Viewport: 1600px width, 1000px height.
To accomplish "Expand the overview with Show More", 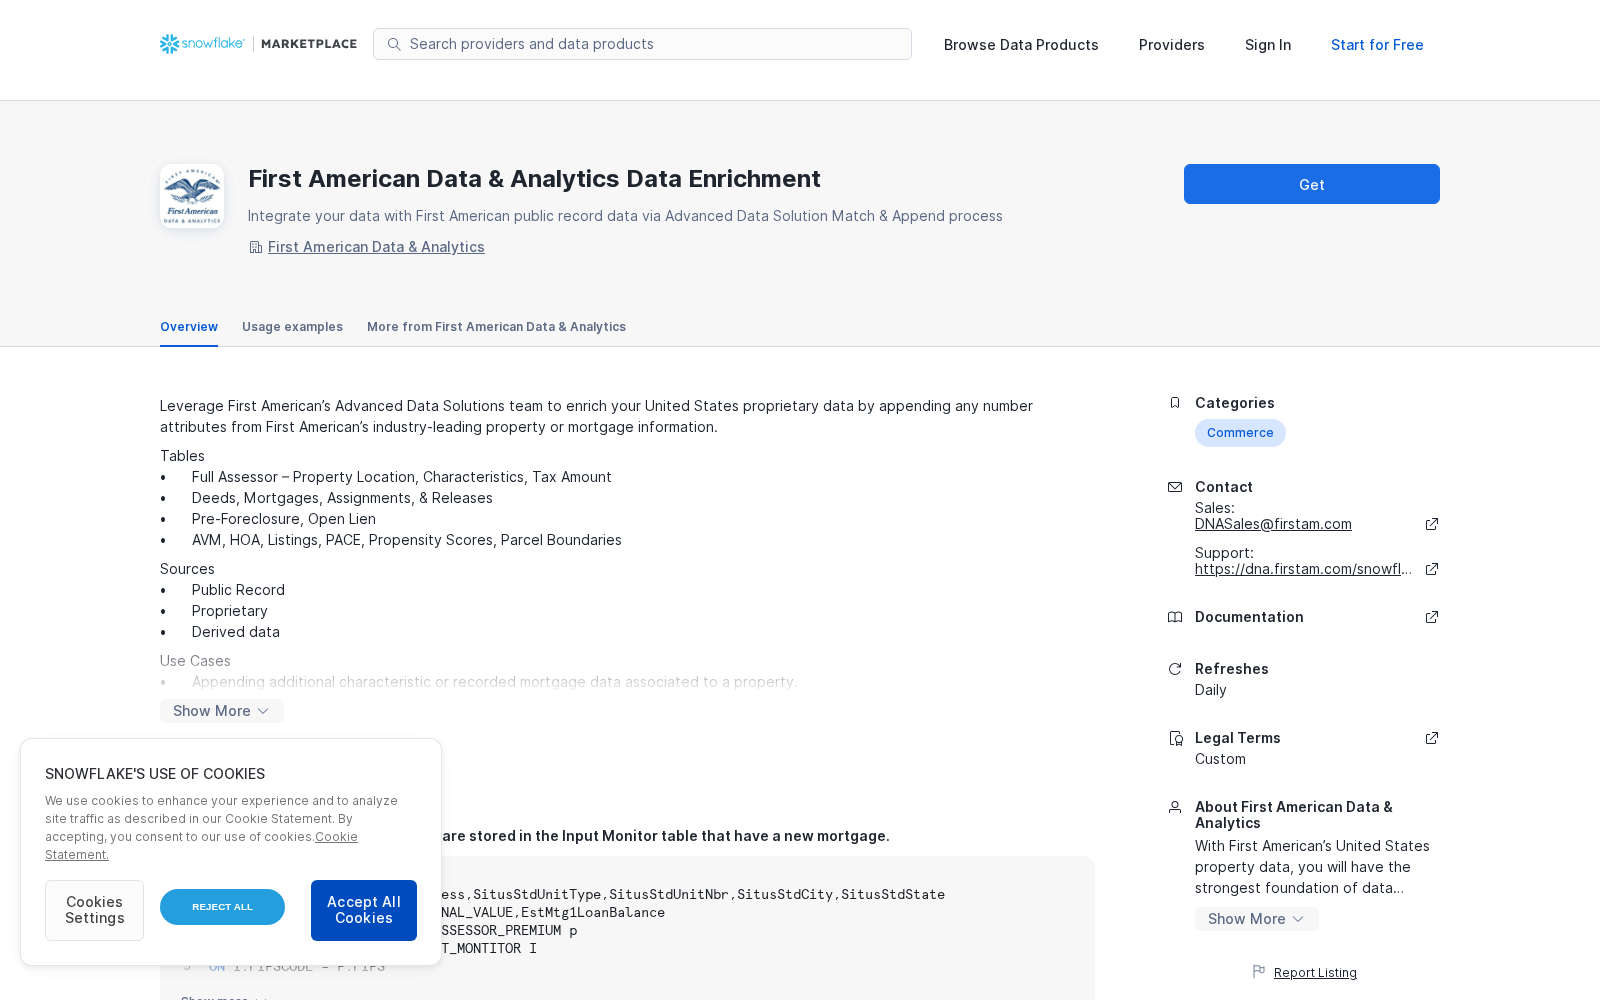I will 222,711.
